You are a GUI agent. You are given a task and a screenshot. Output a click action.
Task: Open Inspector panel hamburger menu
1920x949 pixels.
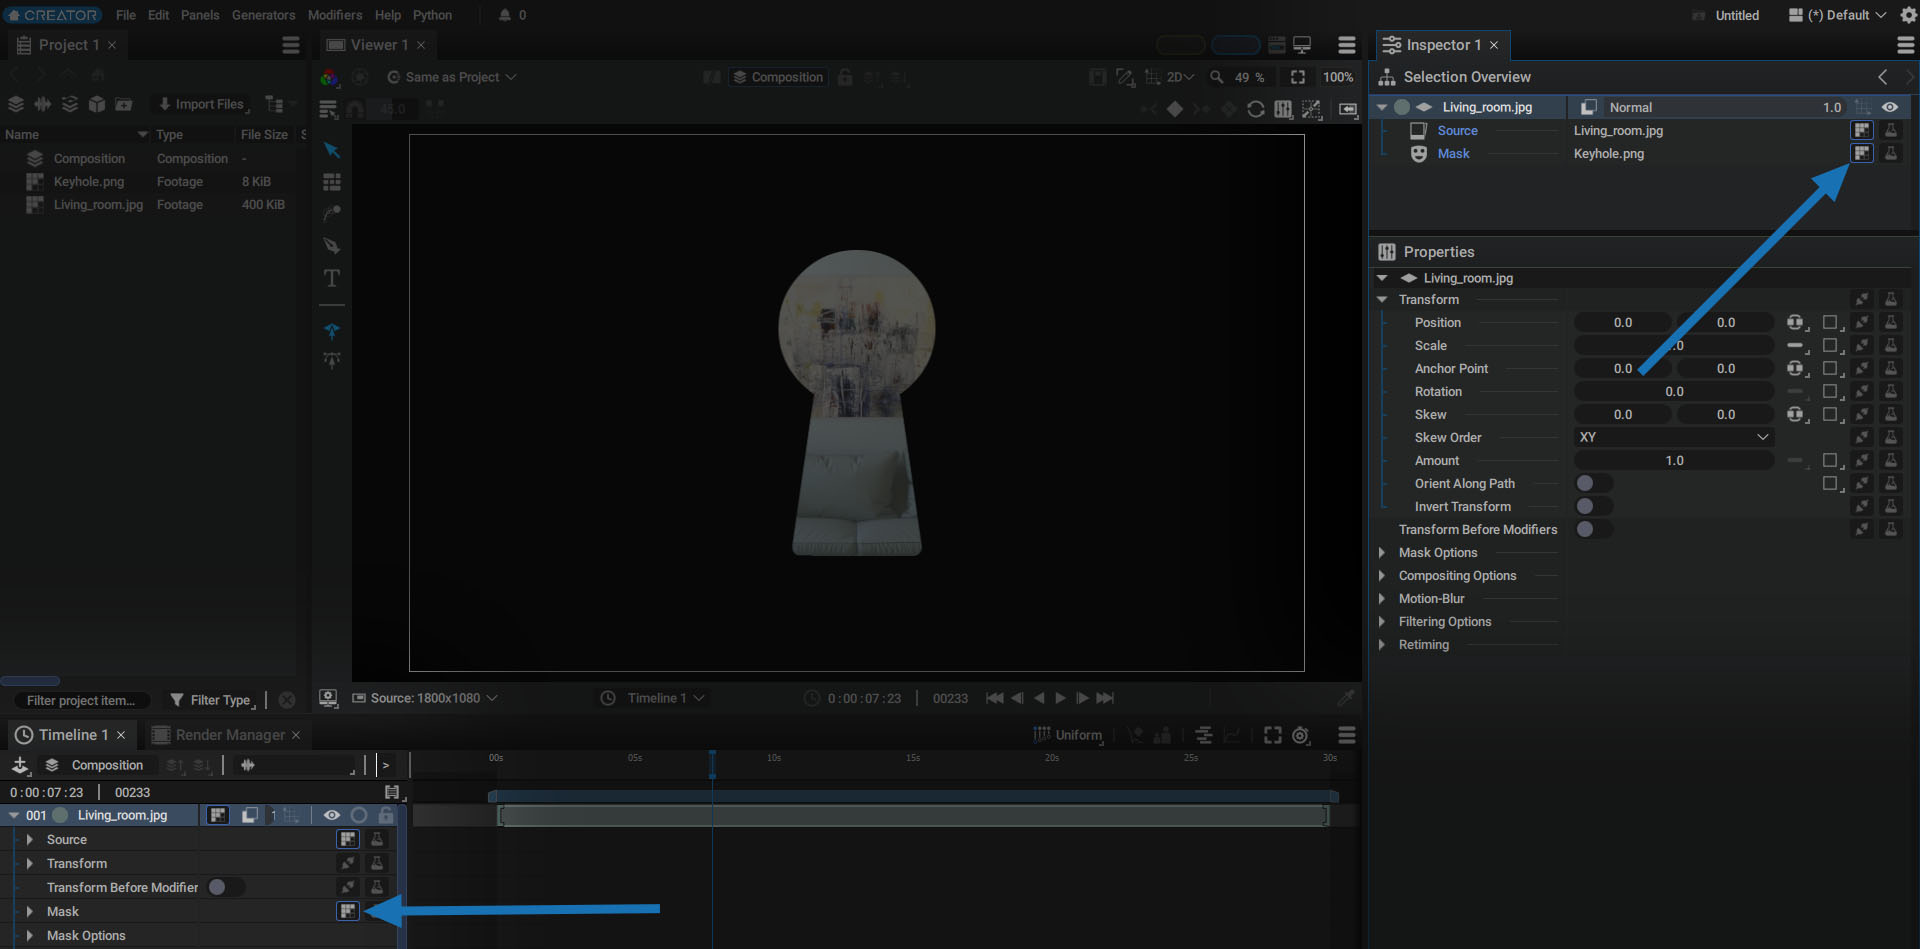click(x=1905, y=45)
